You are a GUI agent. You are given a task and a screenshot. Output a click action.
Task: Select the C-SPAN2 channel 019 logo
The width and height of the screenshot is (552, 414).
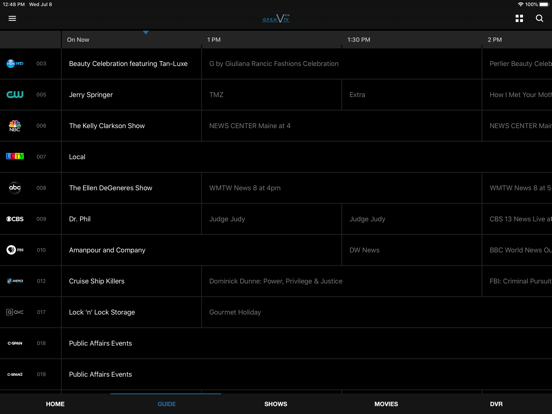[15, 374]
